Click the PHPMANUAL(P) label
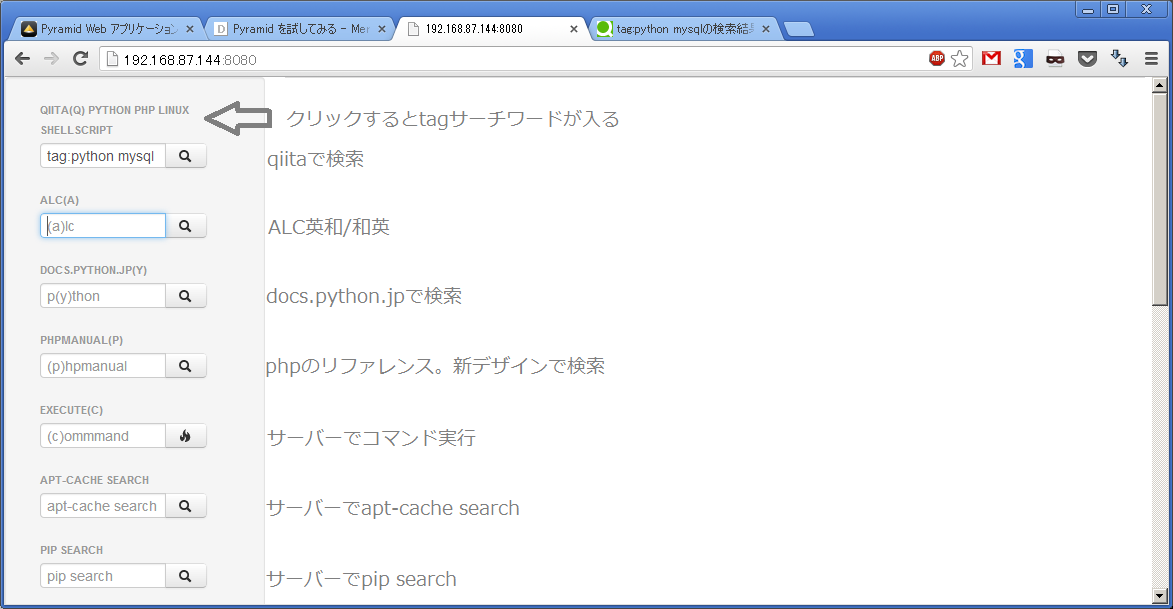Screen dimensions: 1173x609 [82, 340]
